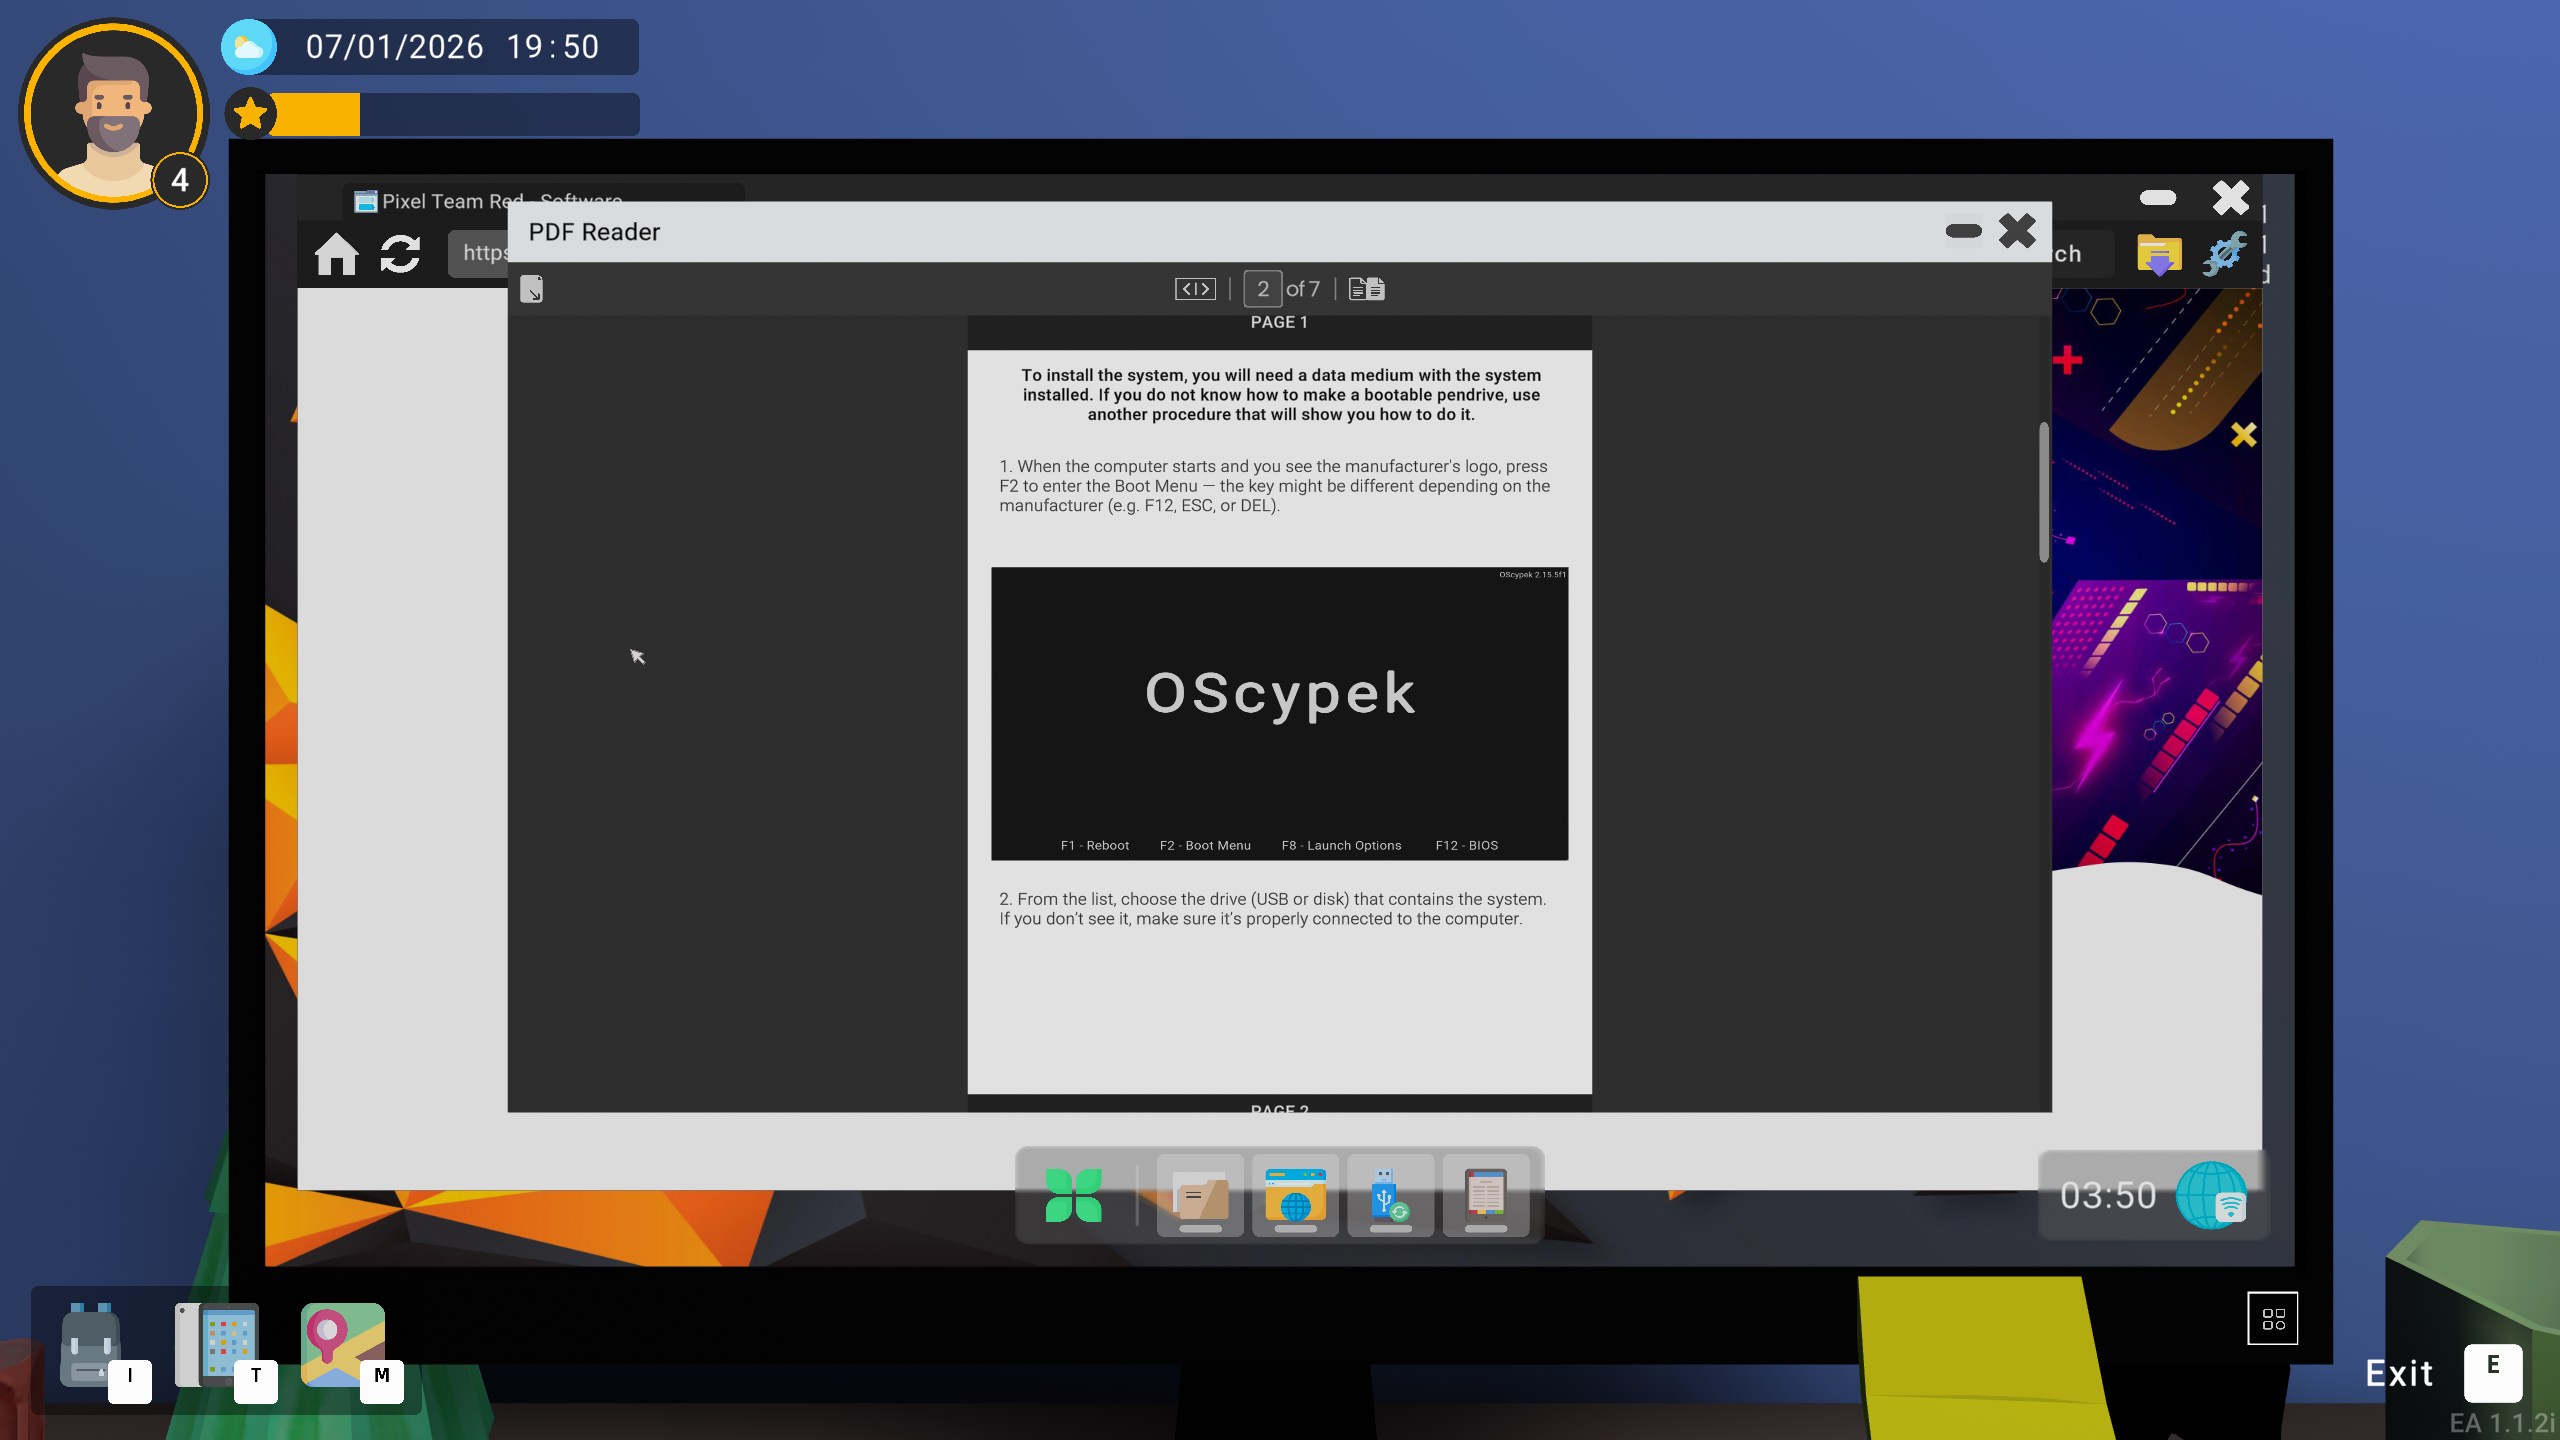The height and width of the screenshot is (1440, 2560).
Task: Open the browser downloads folder icon
Action: click(x=2158, y=254)
